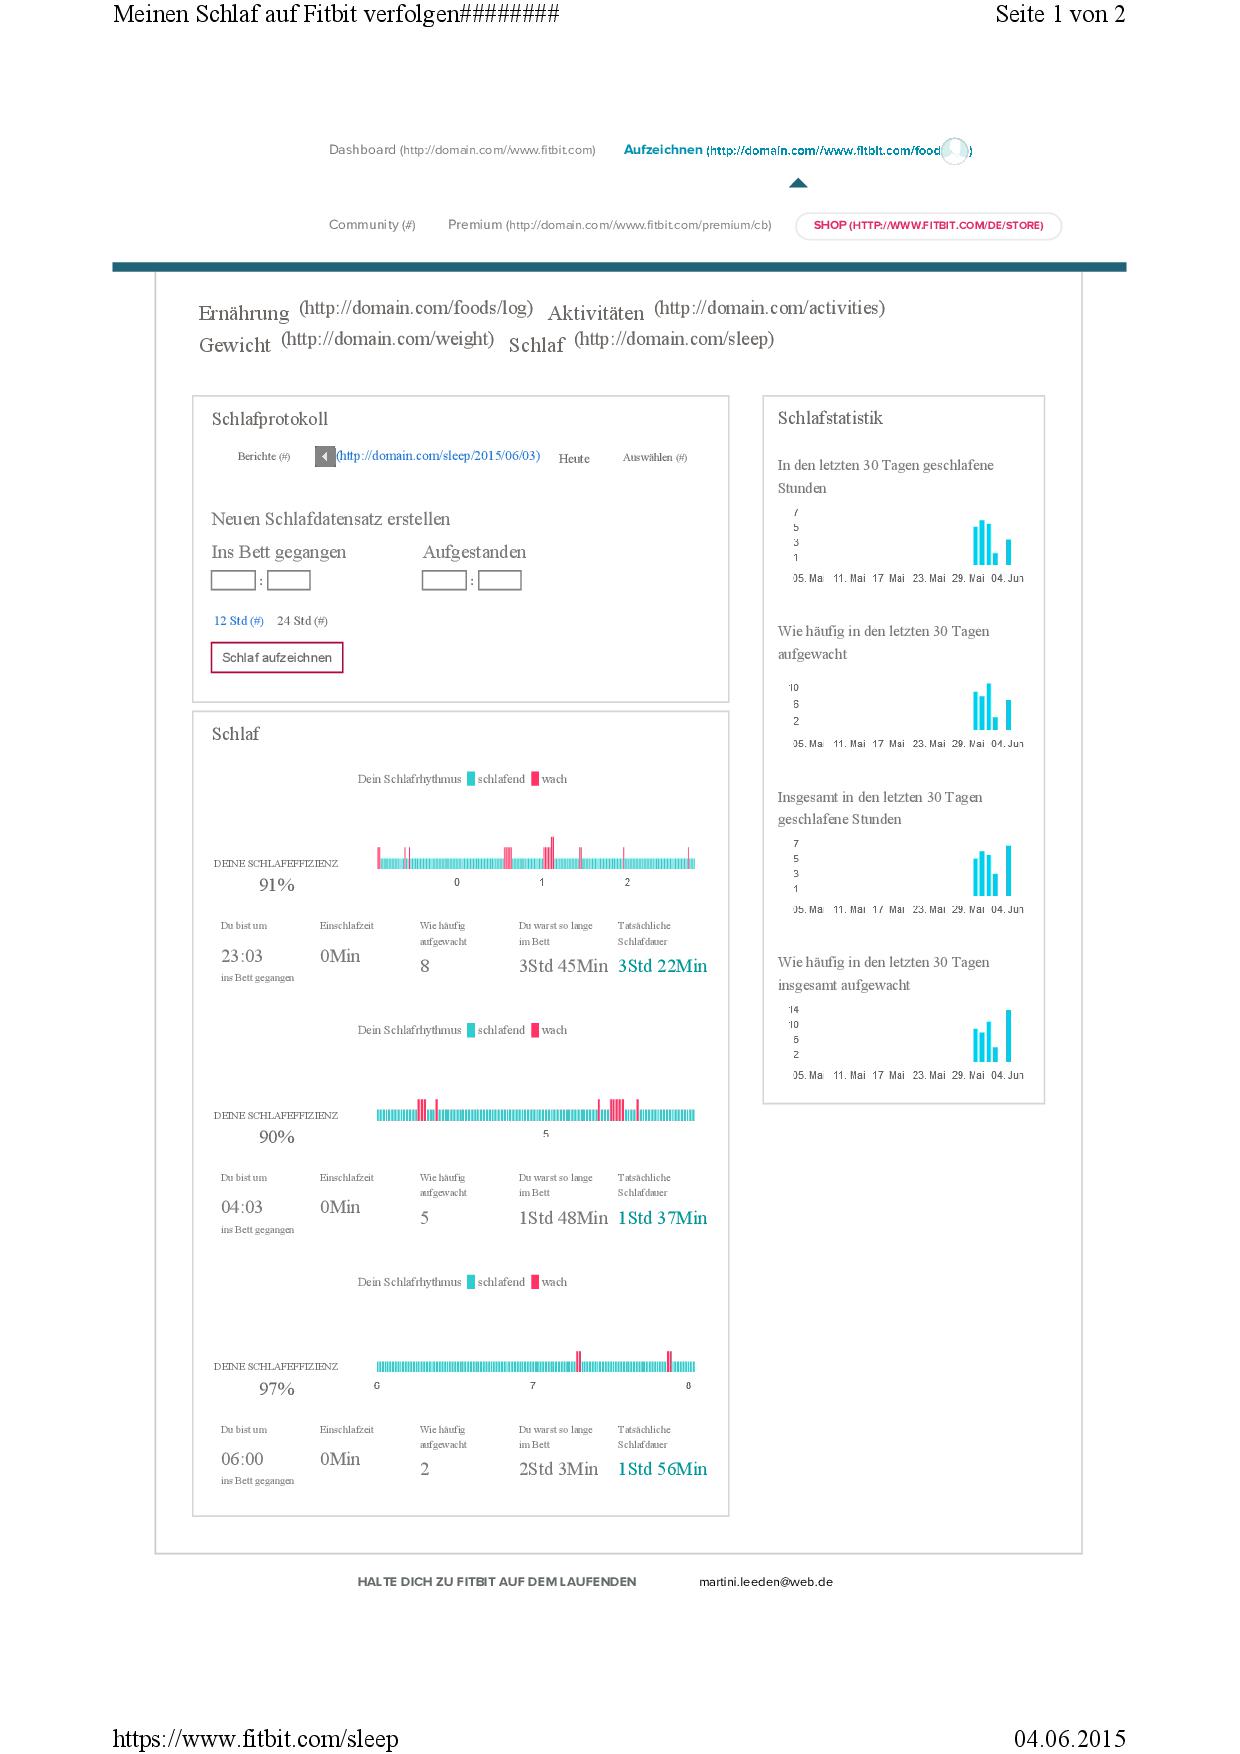Click the previous day arrow icon
This screenshot has height=1754, width=1240.
325,457
